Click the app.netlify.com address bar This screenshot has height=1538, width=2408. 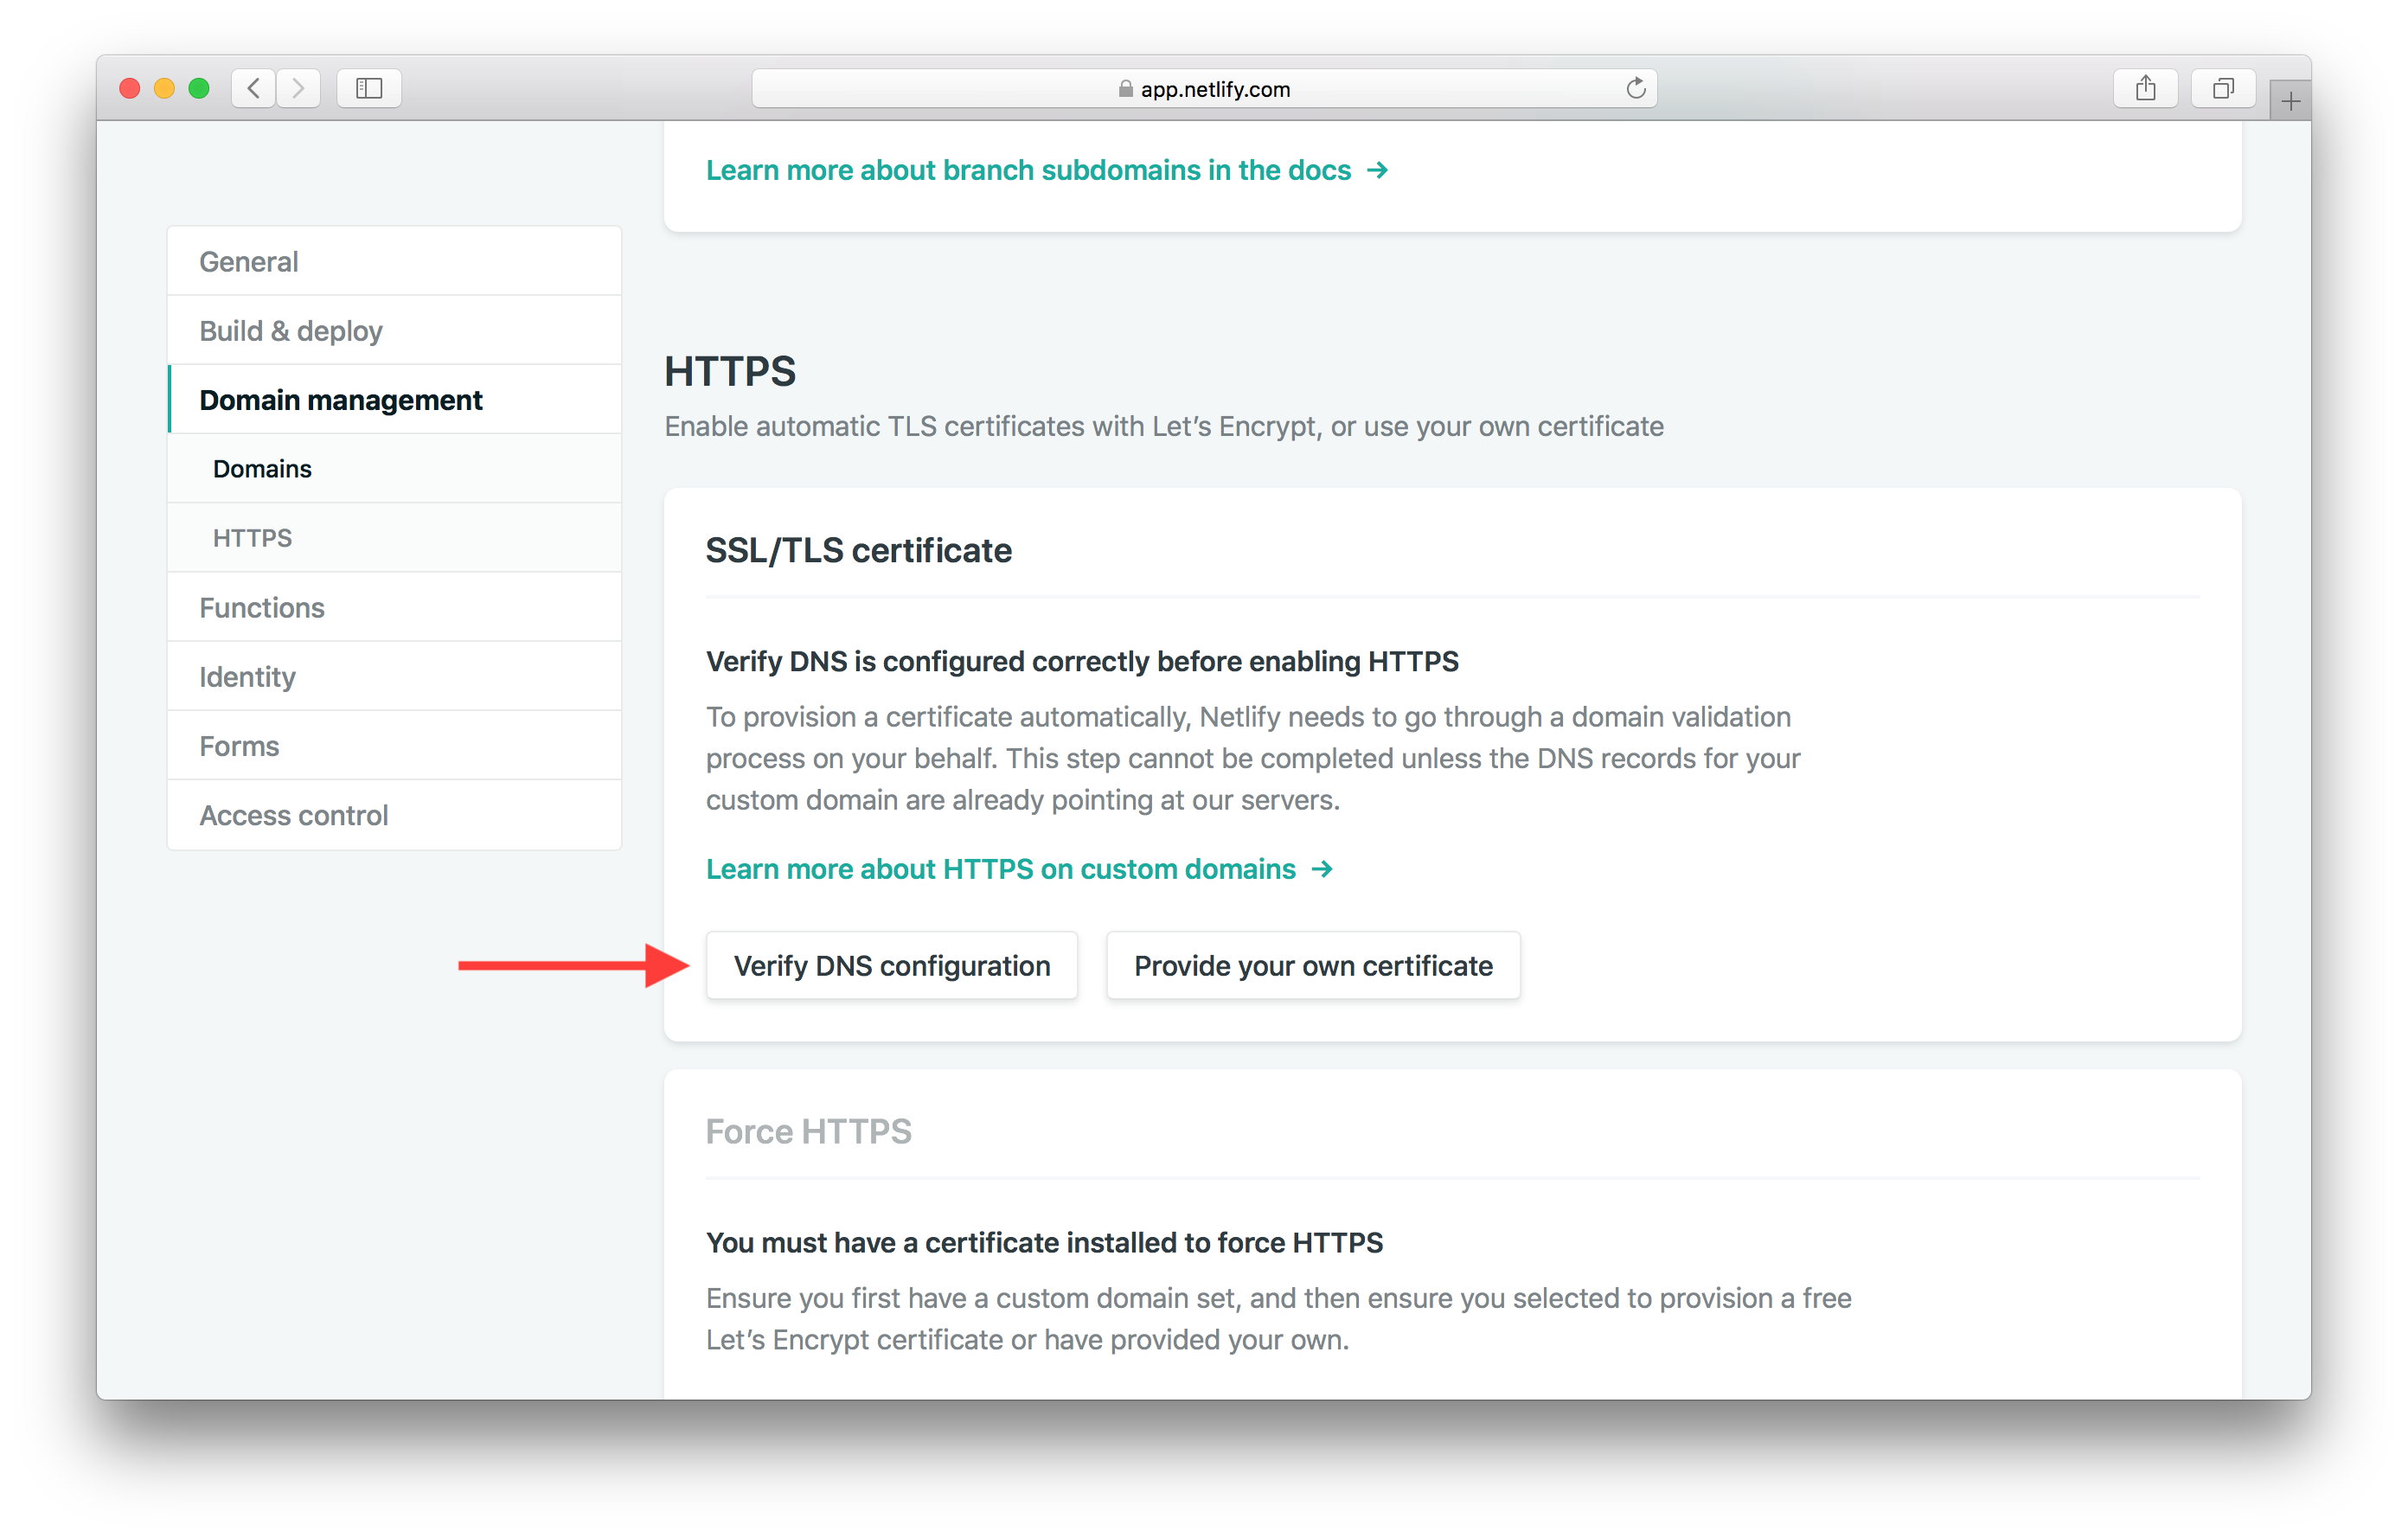[x=1214, y=89]
